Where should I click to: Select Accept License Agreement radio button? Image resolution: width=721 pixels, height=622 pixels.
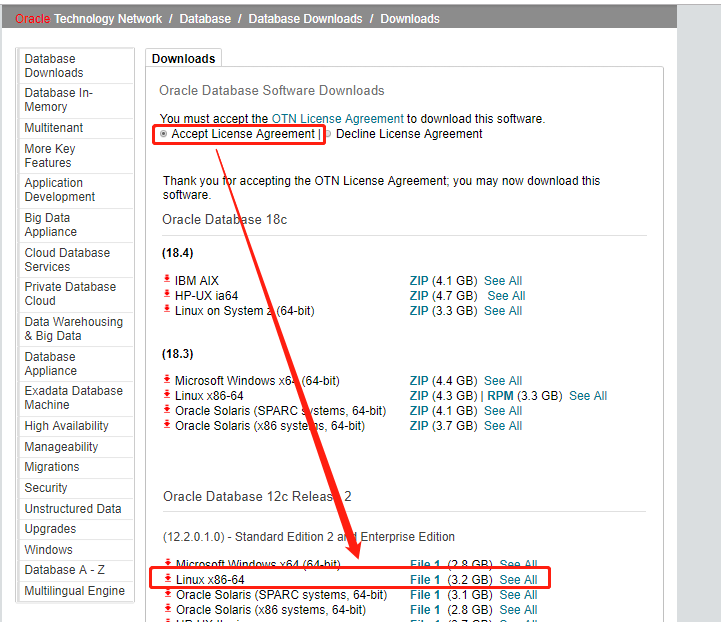(163, 134)
